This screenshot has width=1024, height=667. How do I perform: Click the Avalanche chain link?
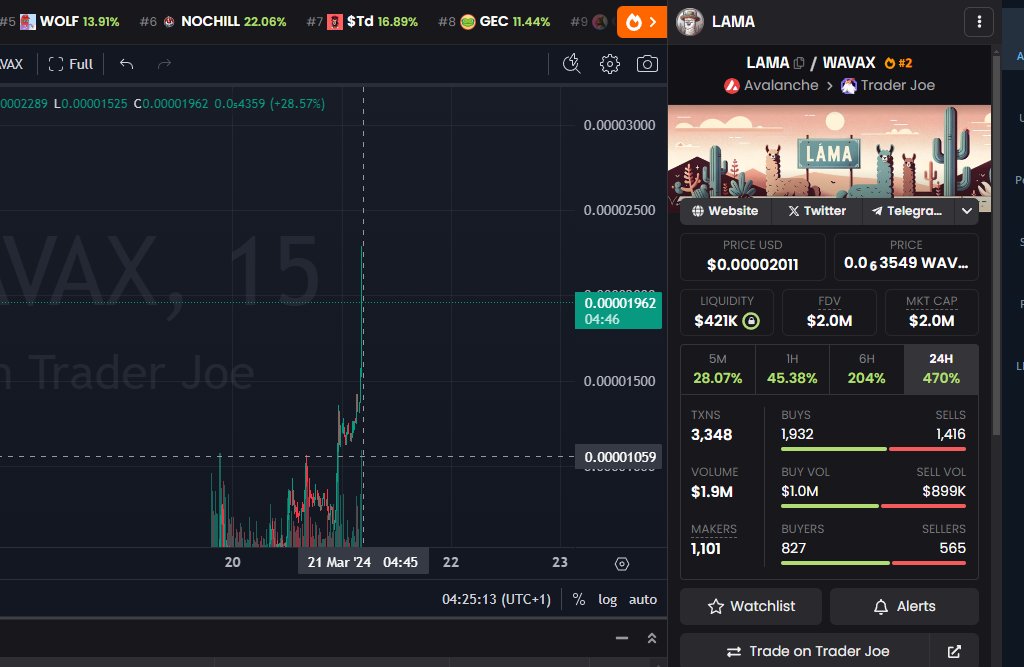(x=771, y=86)
